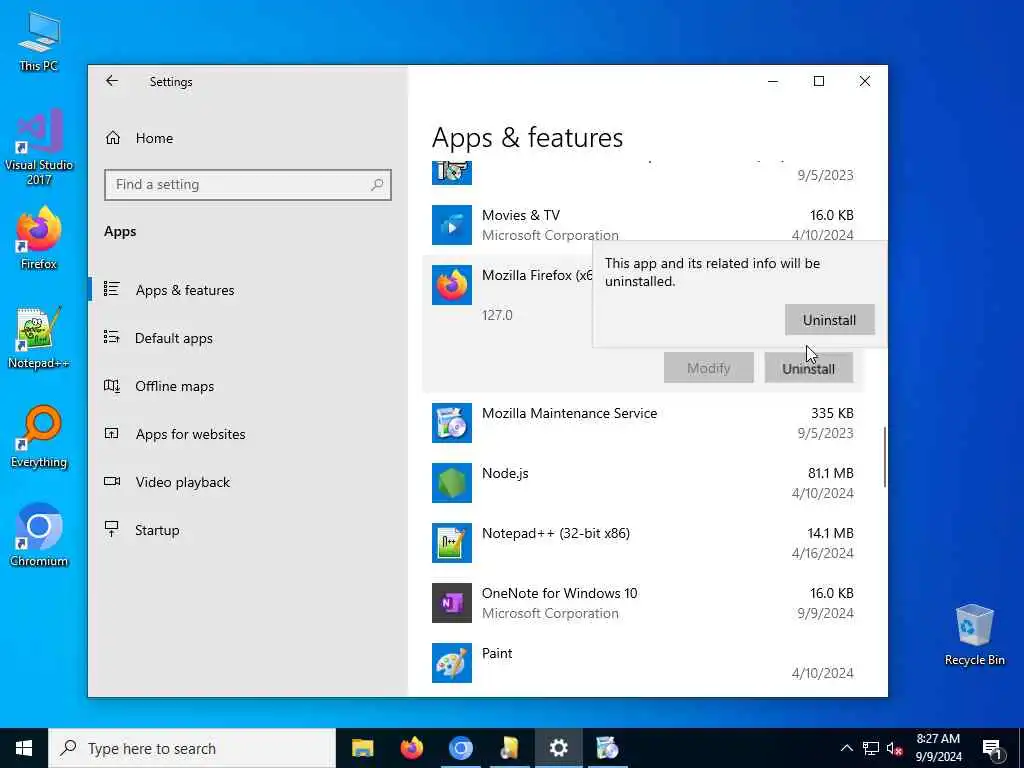Select the Movies & TV entry name

pyautogui.click(x=520, y=216)
